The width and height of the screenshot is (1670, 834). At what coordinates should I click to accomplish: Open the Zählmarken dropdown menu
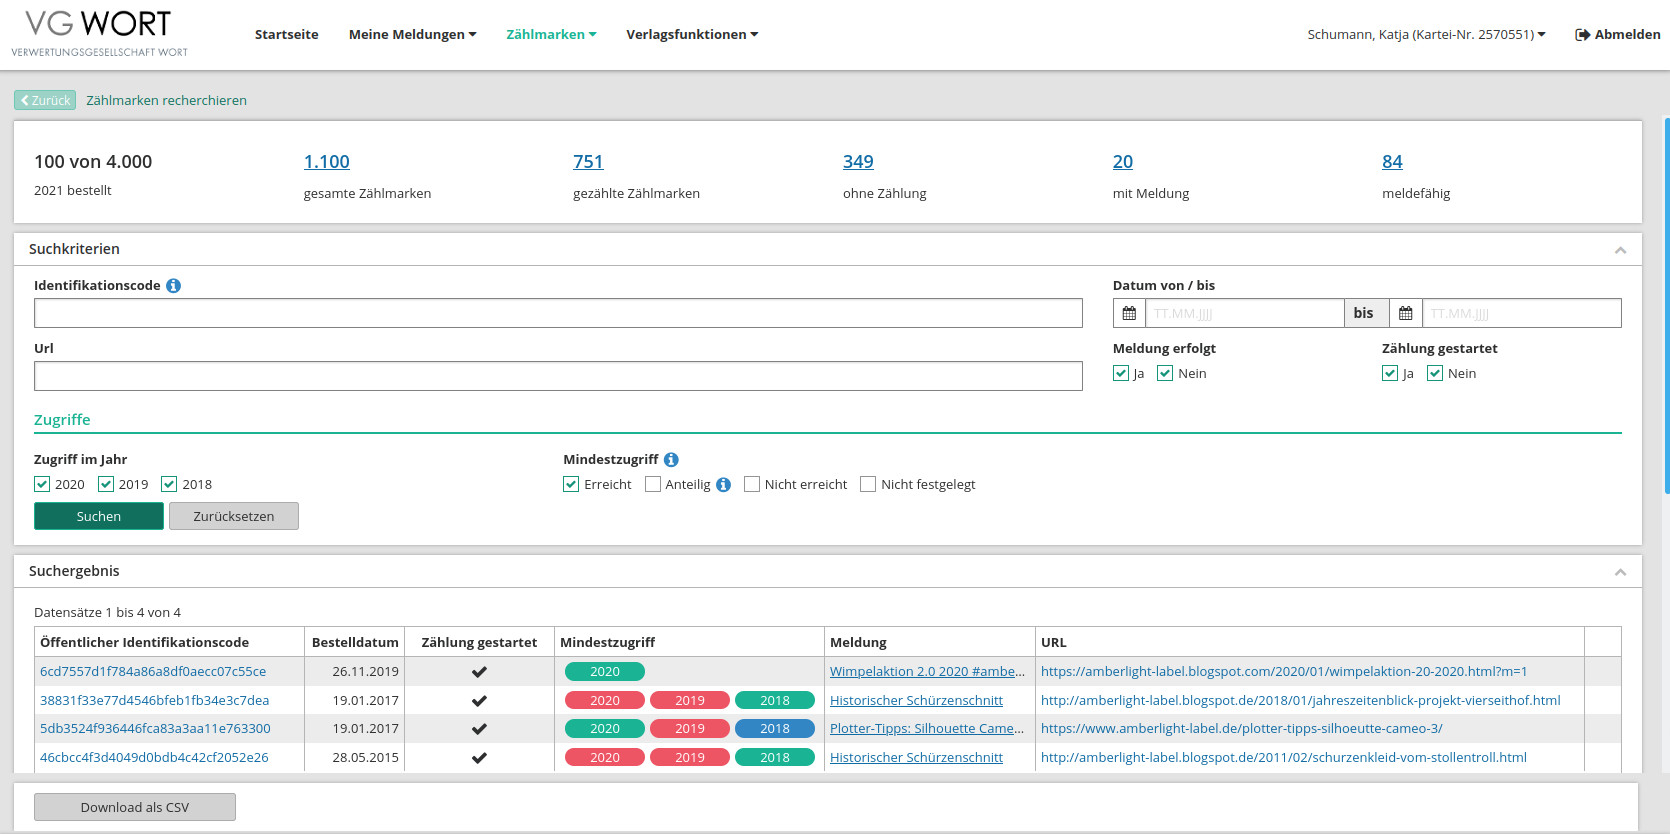pyautogui.click(x=551, y=35)
